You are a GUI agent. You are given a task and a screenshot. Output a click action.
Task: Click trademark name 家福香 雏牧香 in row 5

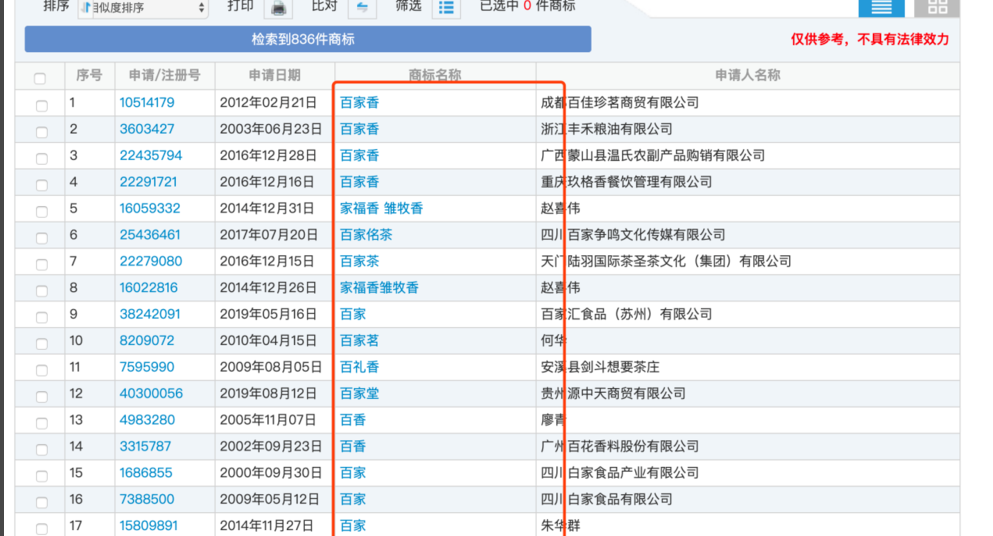pyautogui.click(x=381, y=209)
